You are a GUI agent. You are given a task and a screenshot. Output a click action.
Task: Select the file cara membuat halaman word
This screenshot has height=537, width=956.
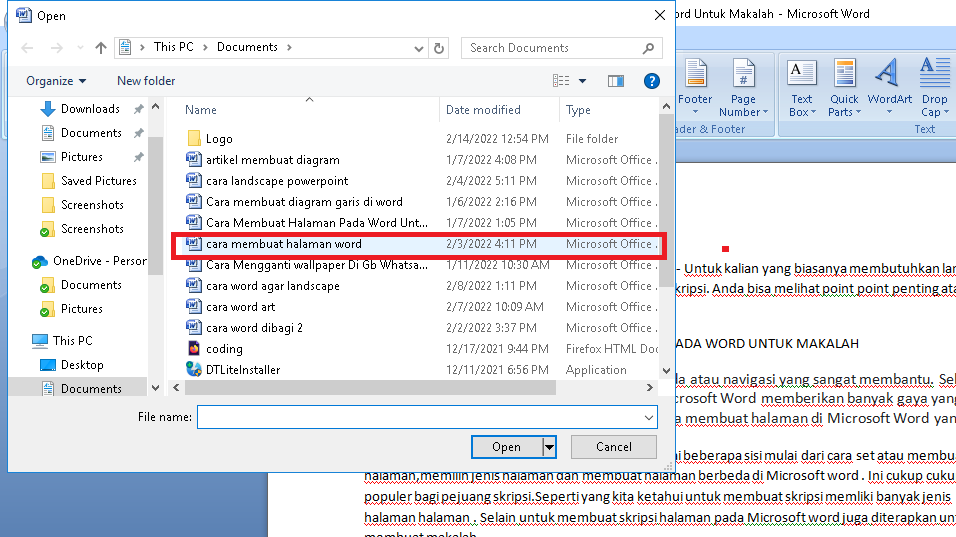pos(284,244)
